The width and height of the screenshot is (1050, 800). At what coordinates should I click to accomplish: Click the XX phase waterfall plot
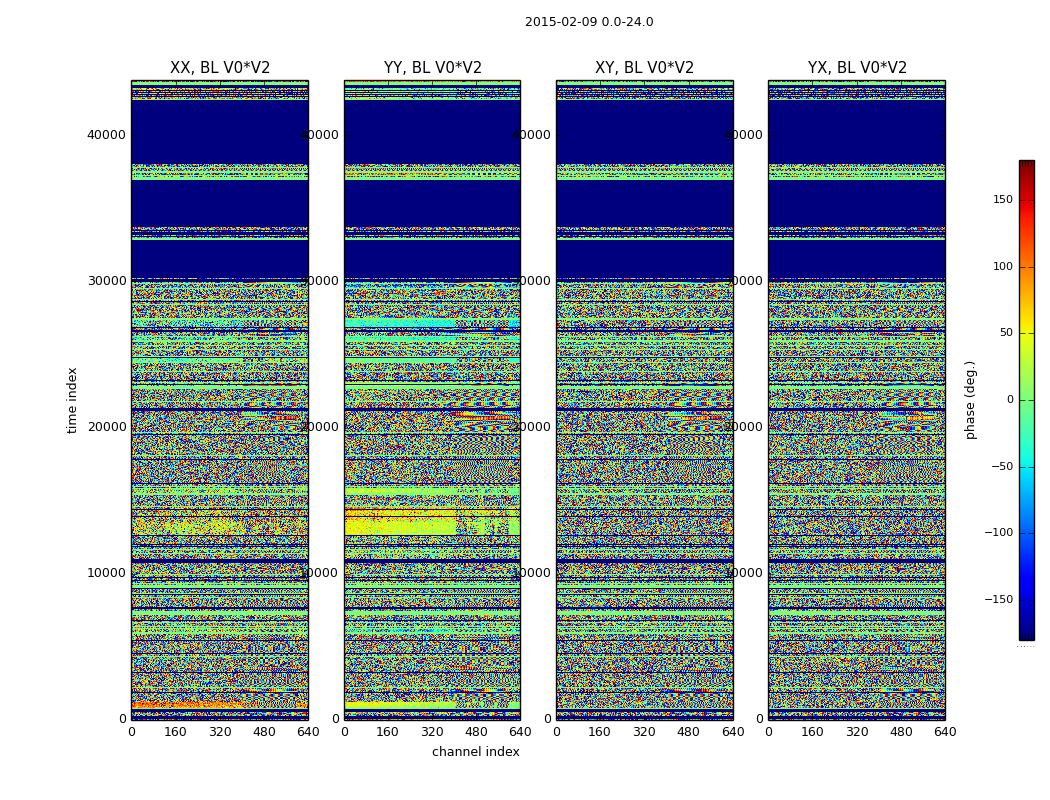[220, 400]
